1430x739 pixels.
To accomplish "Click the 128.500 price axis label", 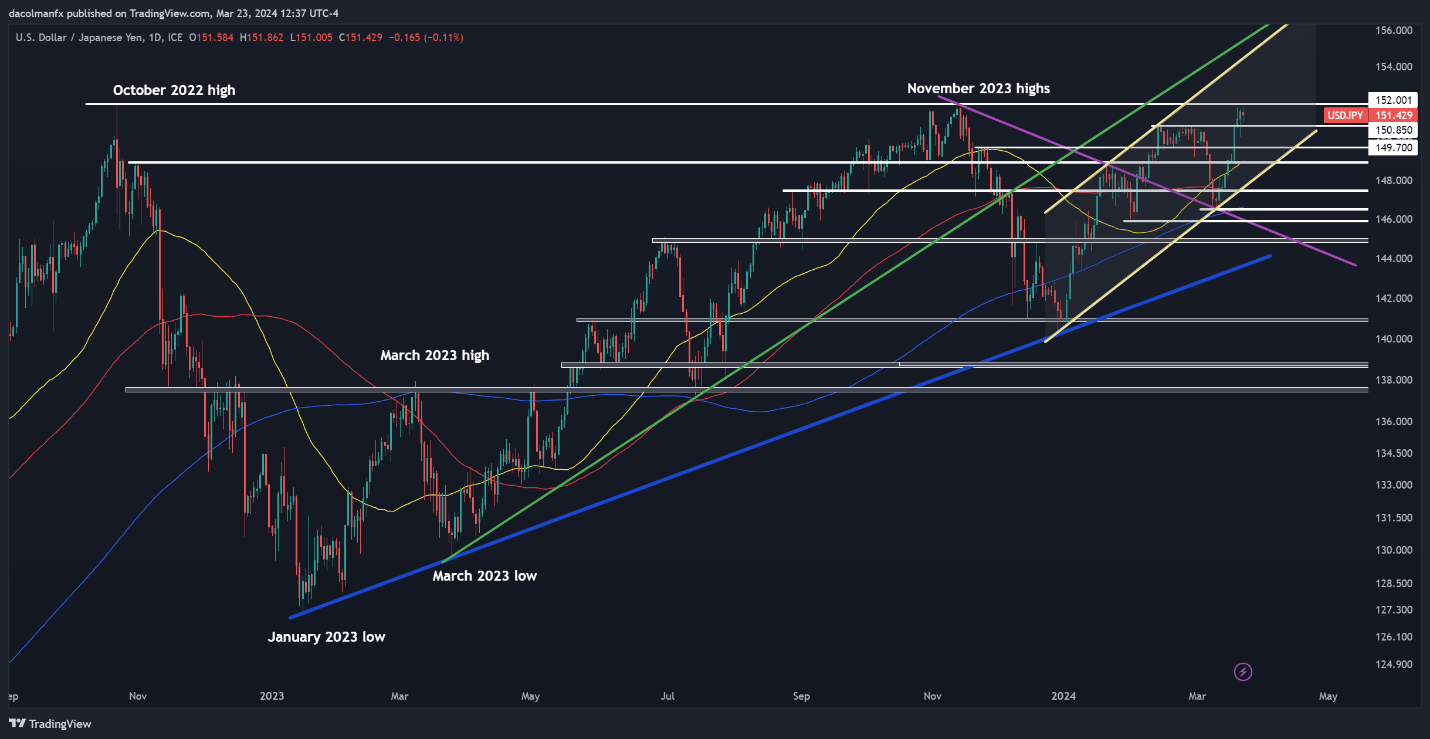I will pyautogui.click(x=1394, y=582).
